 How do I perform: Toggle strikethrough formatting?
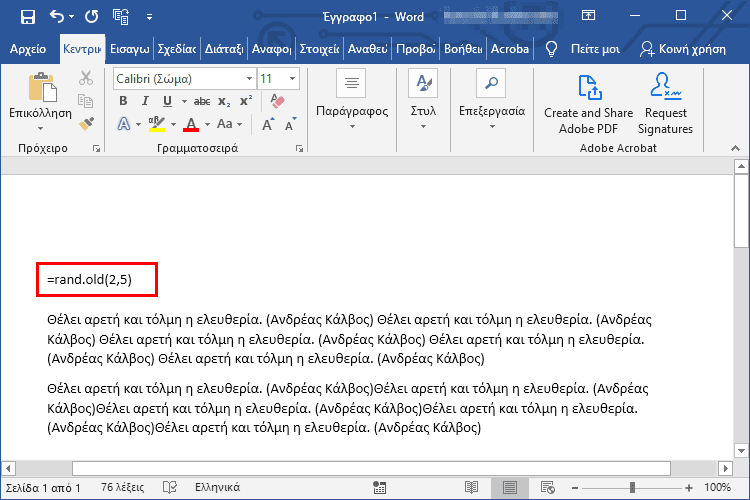point(202,101)
